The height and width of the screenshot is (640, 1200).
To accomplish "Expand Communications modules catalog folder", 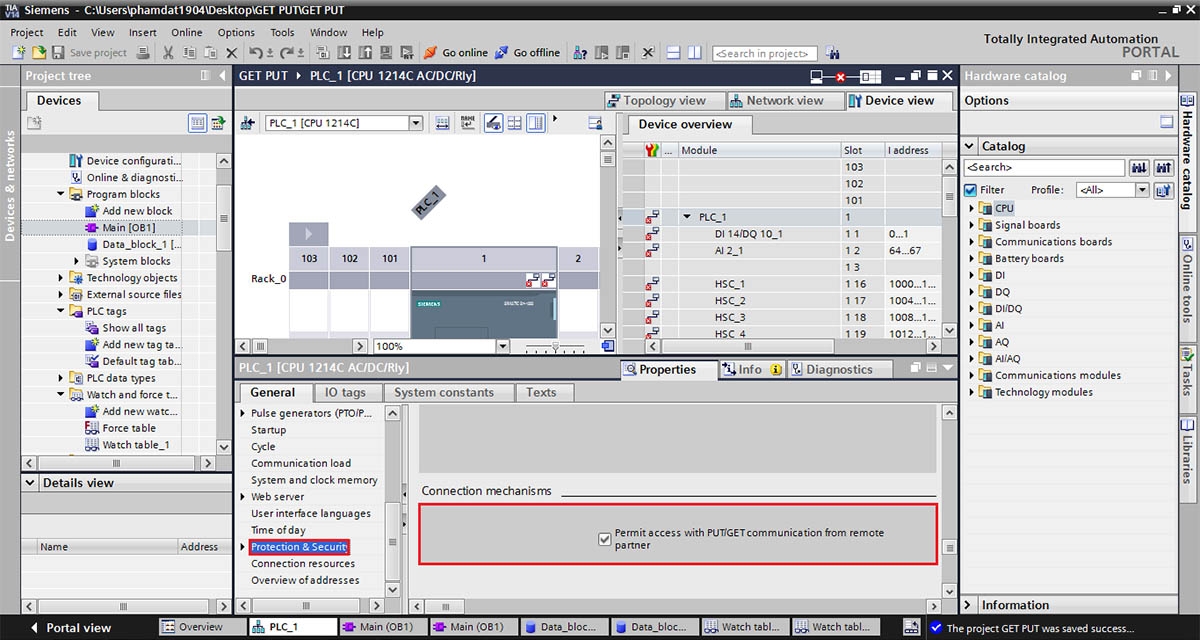I will (971, 376).
